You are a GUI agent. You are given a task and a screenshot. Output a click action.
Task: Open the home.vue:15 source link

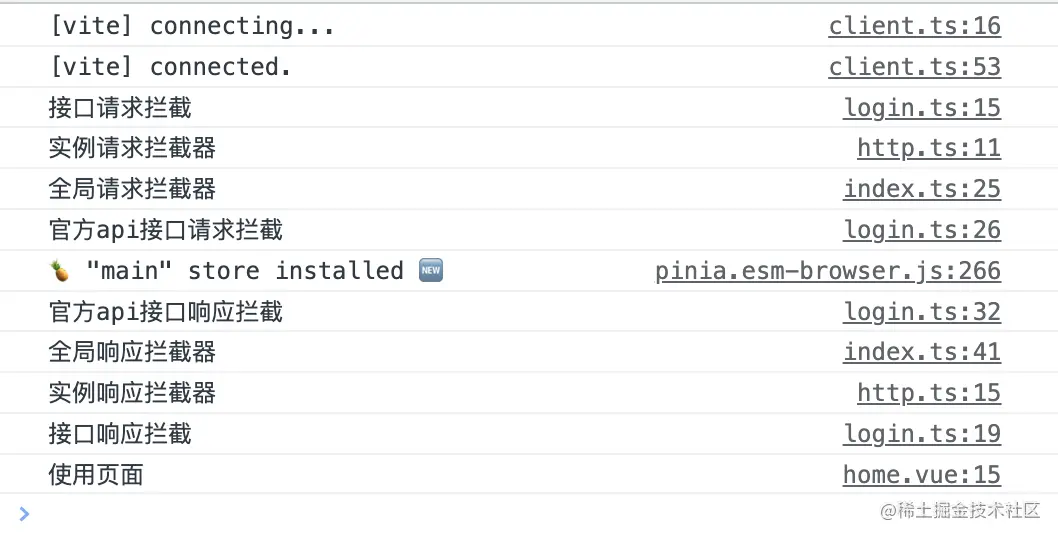coord(922,475)
